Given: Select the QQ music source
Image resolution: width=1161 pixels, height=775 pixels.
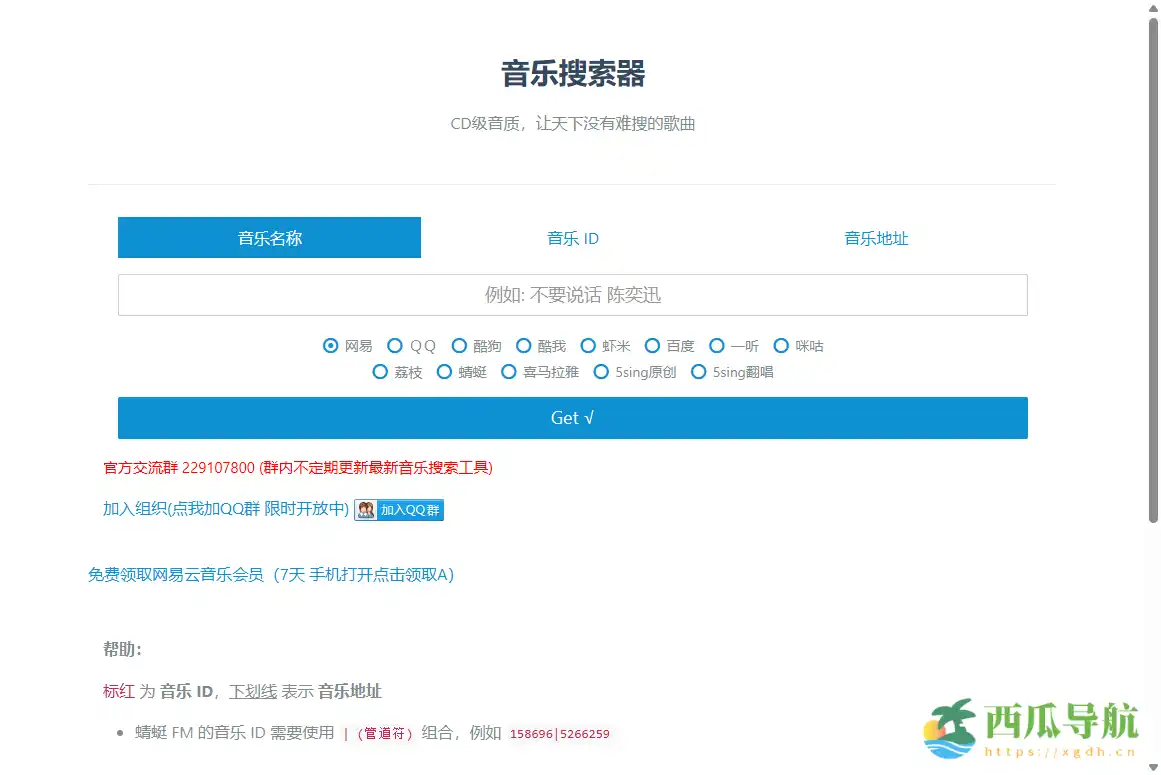Looking at the screenshot, I should [395, 346].
